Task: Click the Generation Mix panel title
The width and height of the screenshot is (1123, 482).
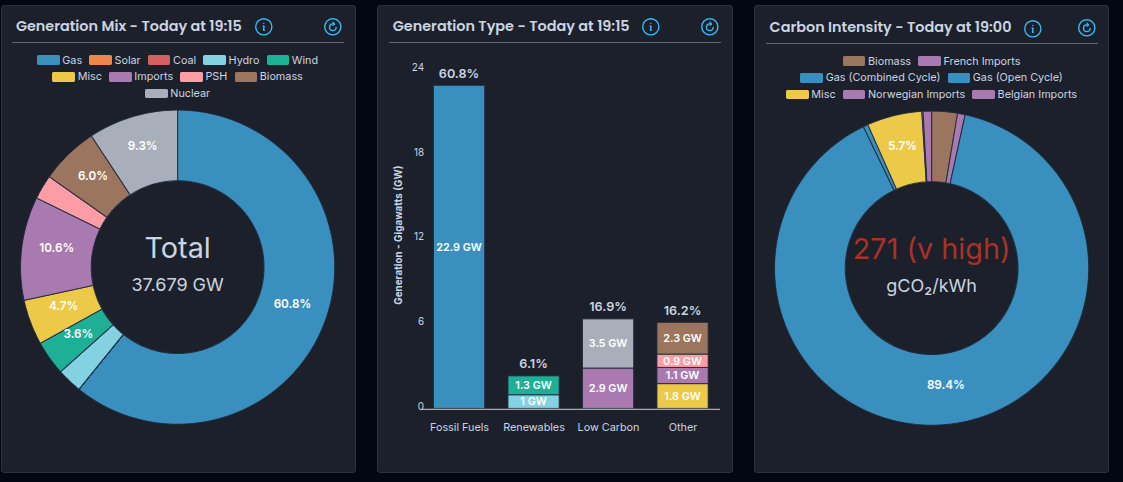Action: 129,26
